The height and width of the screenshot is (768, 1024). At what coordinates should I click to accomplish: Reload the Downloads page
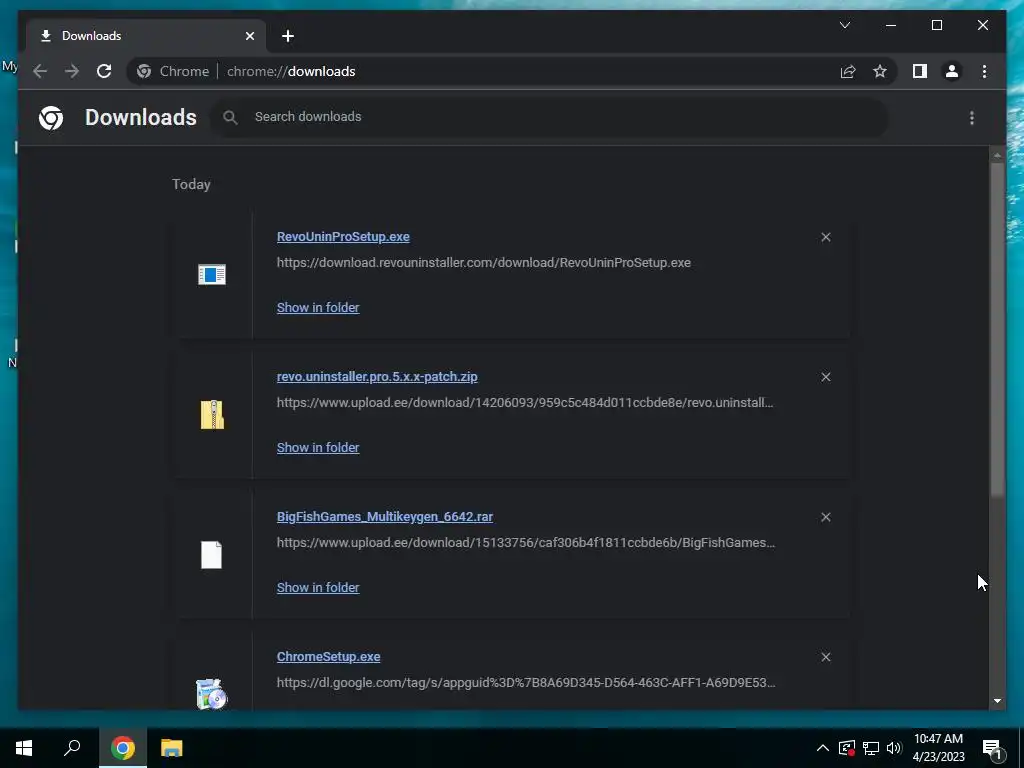[x=104, y=71]
